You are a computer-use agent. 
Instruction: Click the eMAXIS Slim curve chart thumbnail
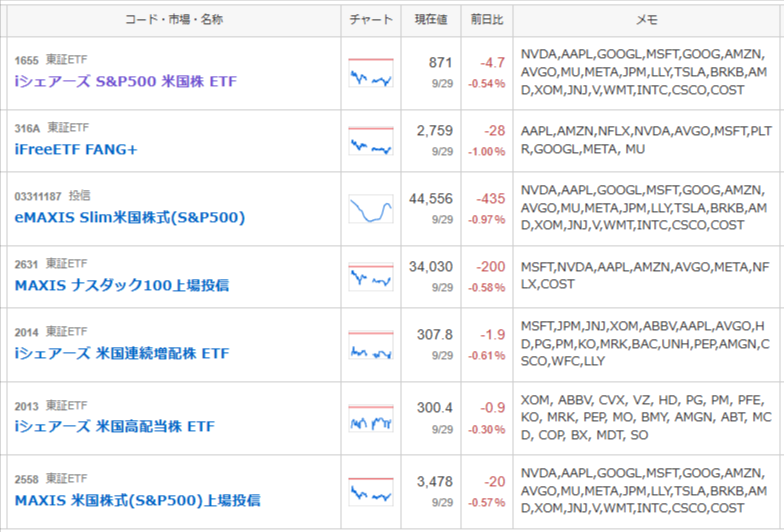[x=370, y=209]
